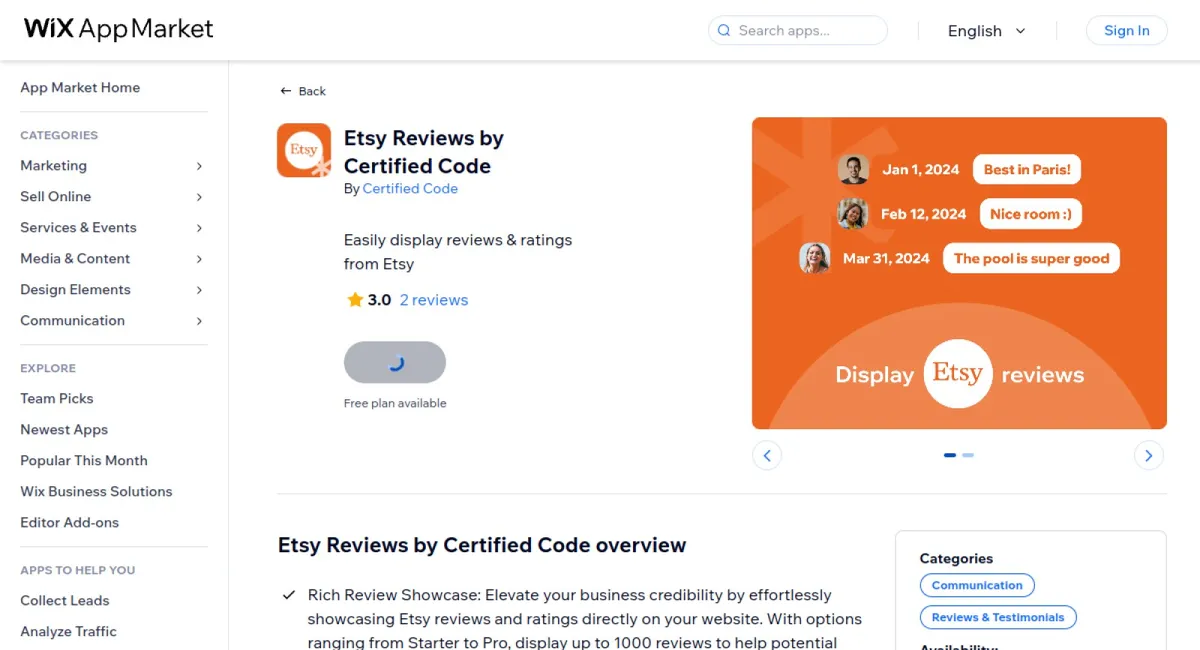
Task: Open Collect Leads
Action: coord(65,600)
